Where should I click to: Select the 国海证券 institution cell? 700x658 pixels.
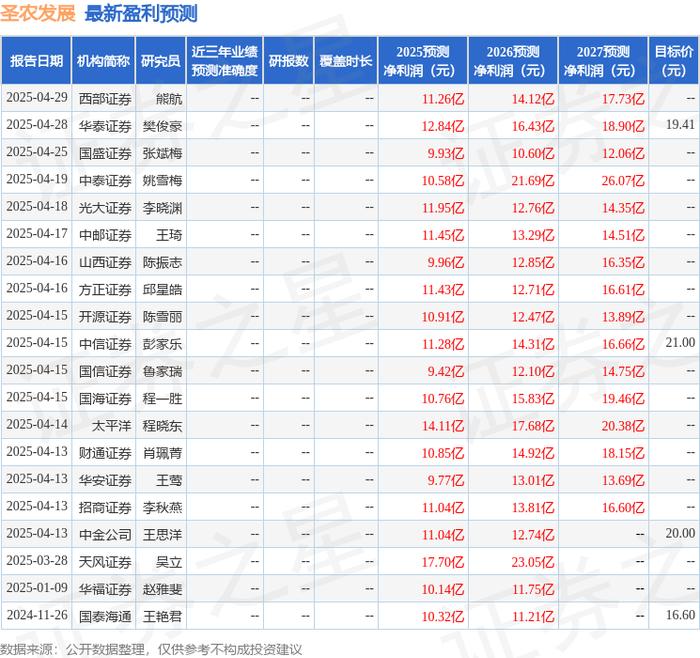coord(105,398)
